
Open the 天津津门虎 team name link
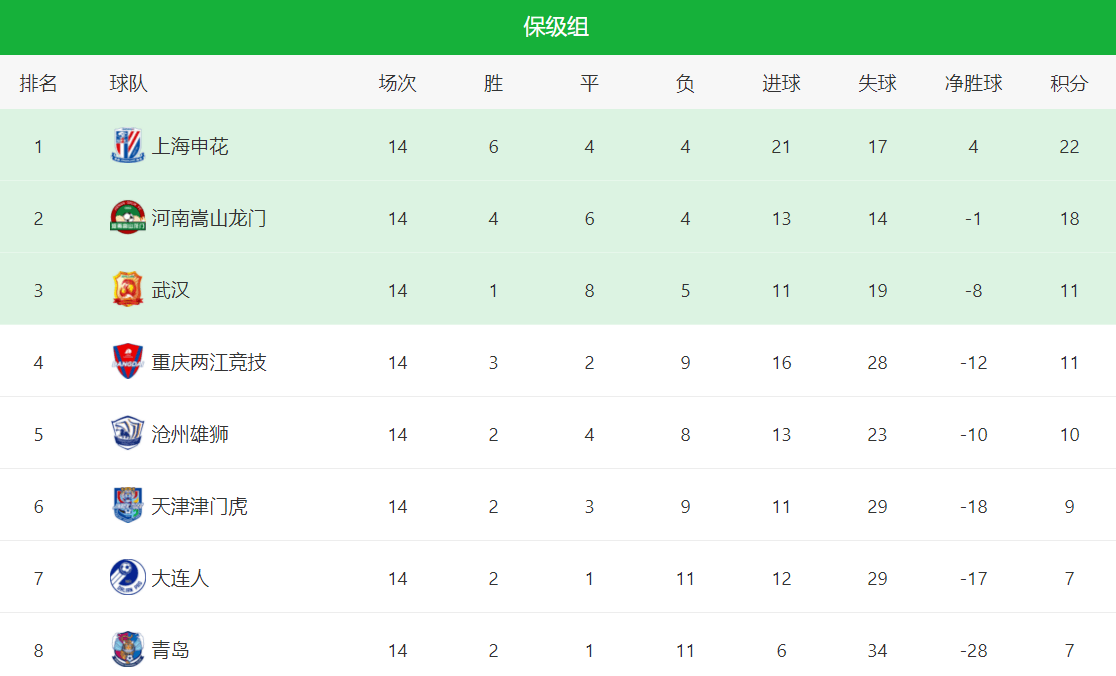tap(199, 507)
